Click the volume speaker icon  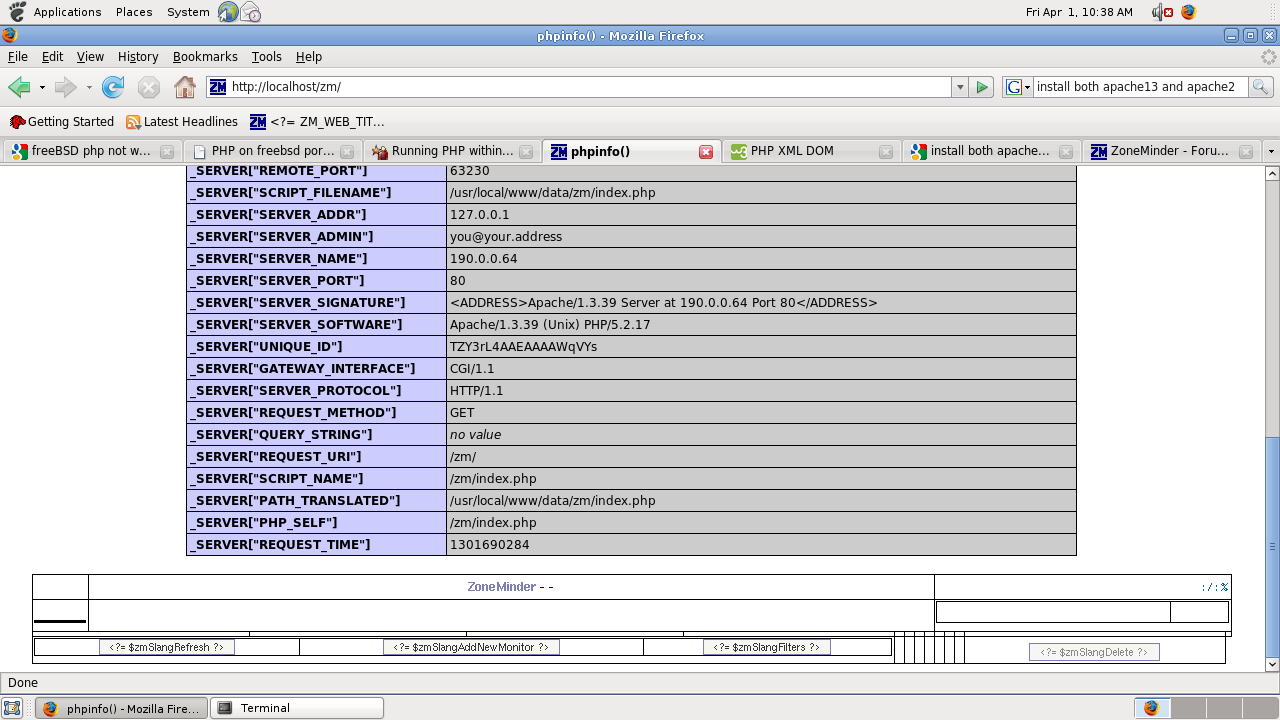click(1161, 12)
